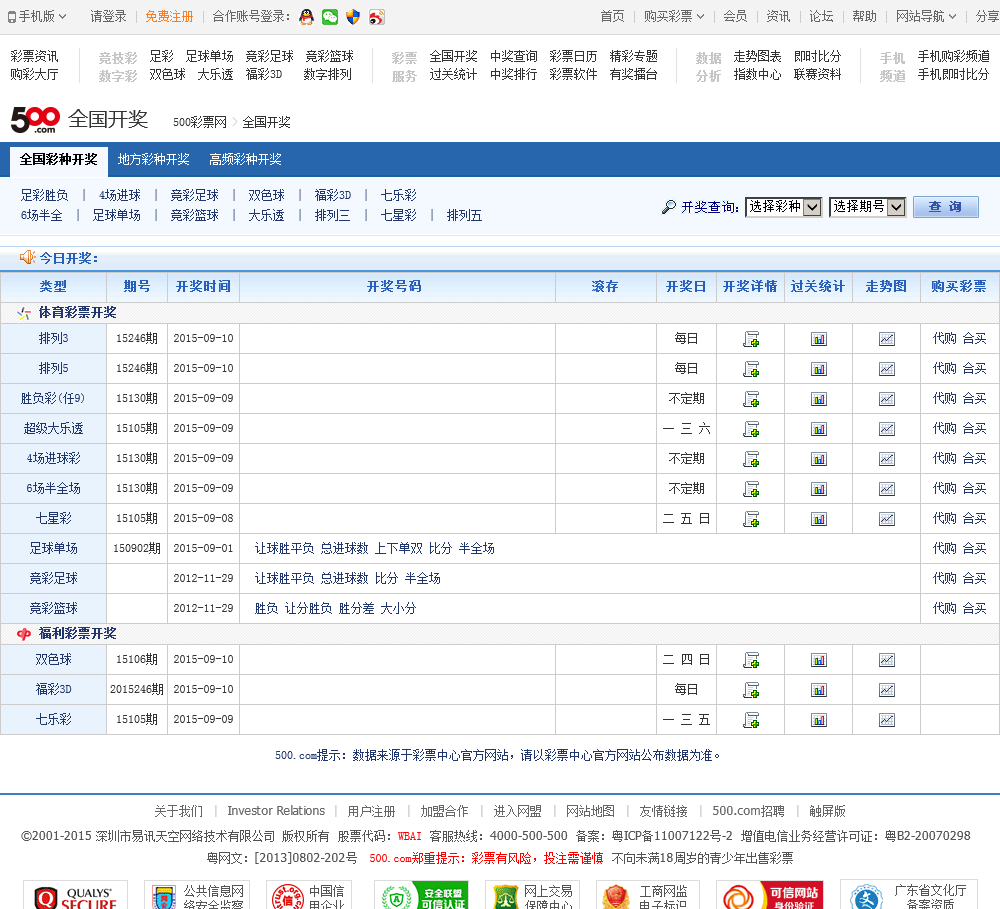Open 开奖详情 icon for 排列3 row
The height and width of the screenshot is (909, 1000).
pos(751,339)
